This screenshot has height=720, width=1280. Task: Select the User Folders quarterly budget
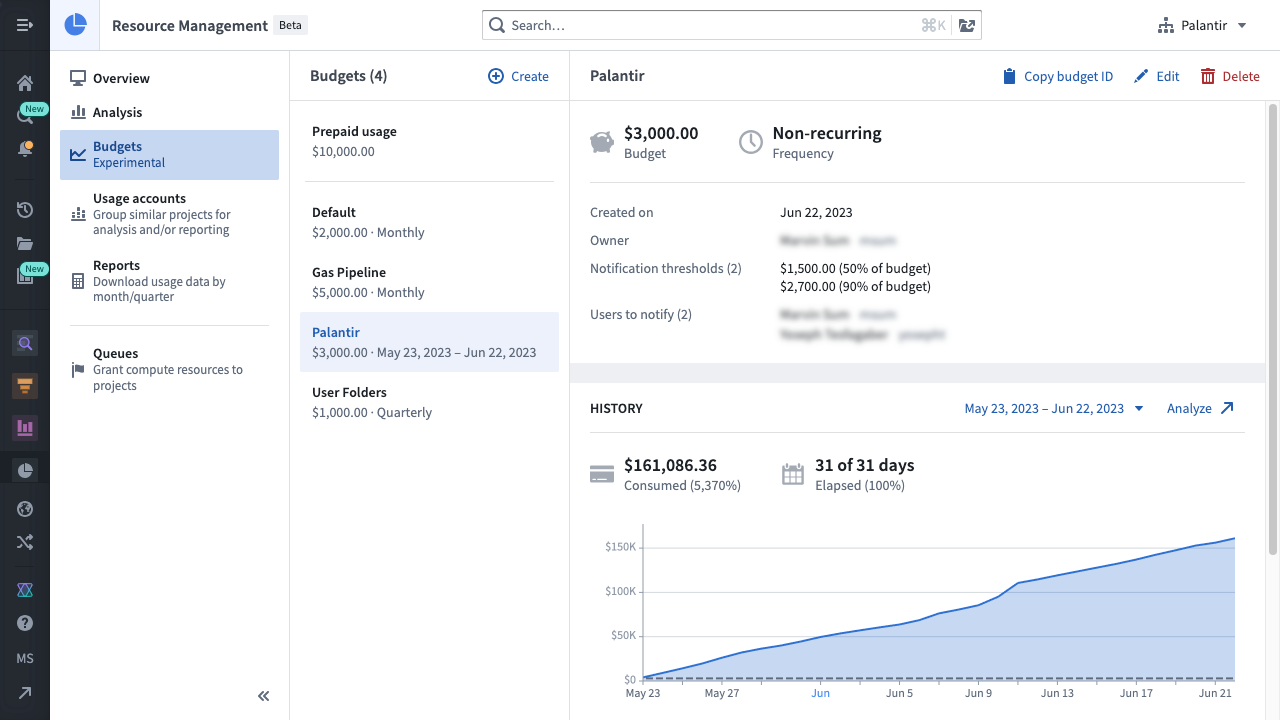(429, 402)
